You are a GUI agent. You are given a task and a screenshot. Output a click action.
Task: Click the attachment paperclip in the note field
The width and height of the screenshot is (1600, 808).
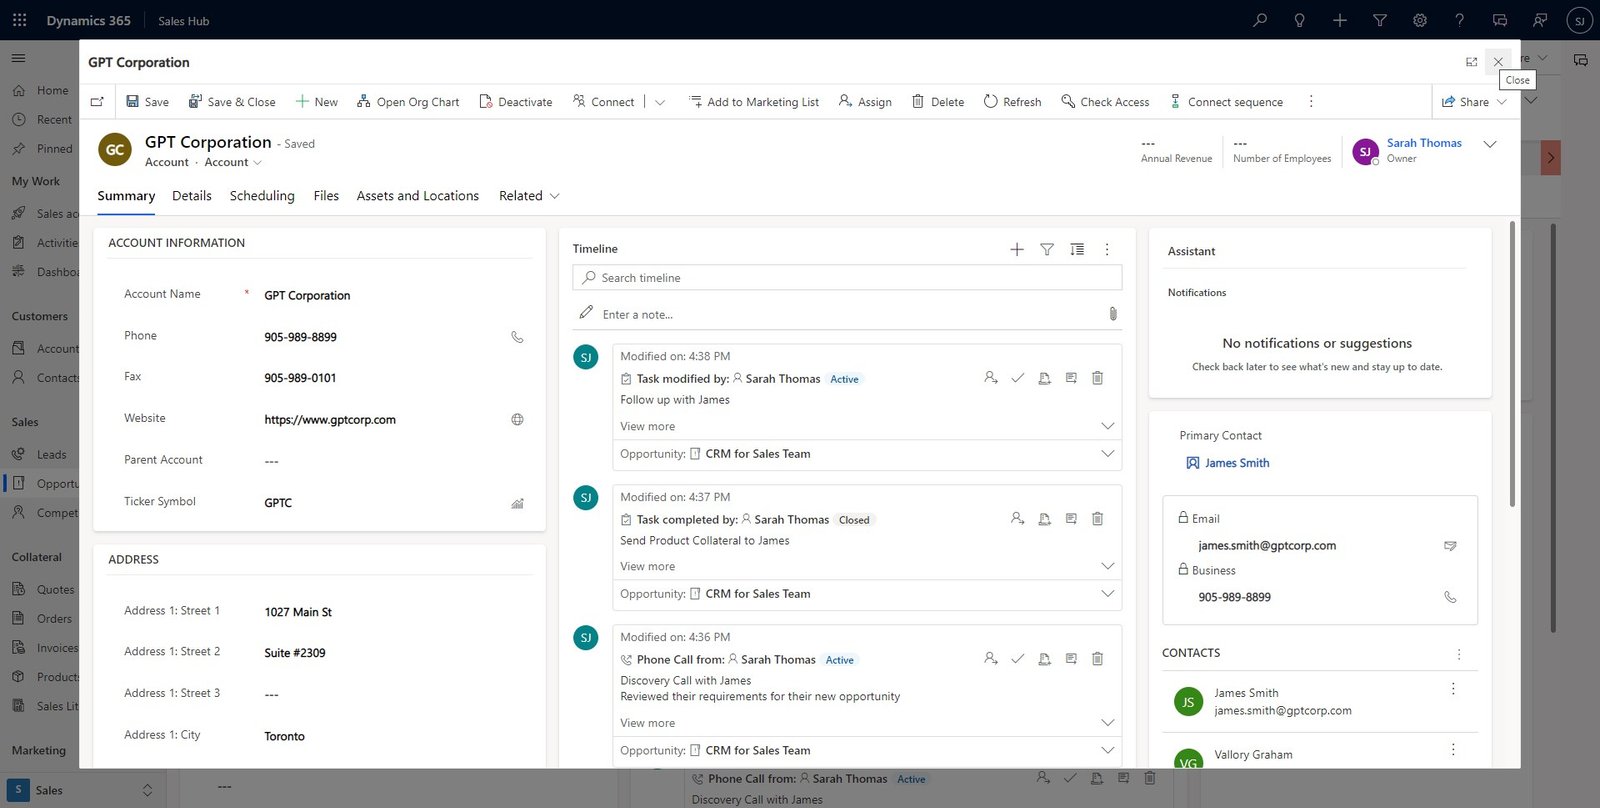coord(1113,314)
